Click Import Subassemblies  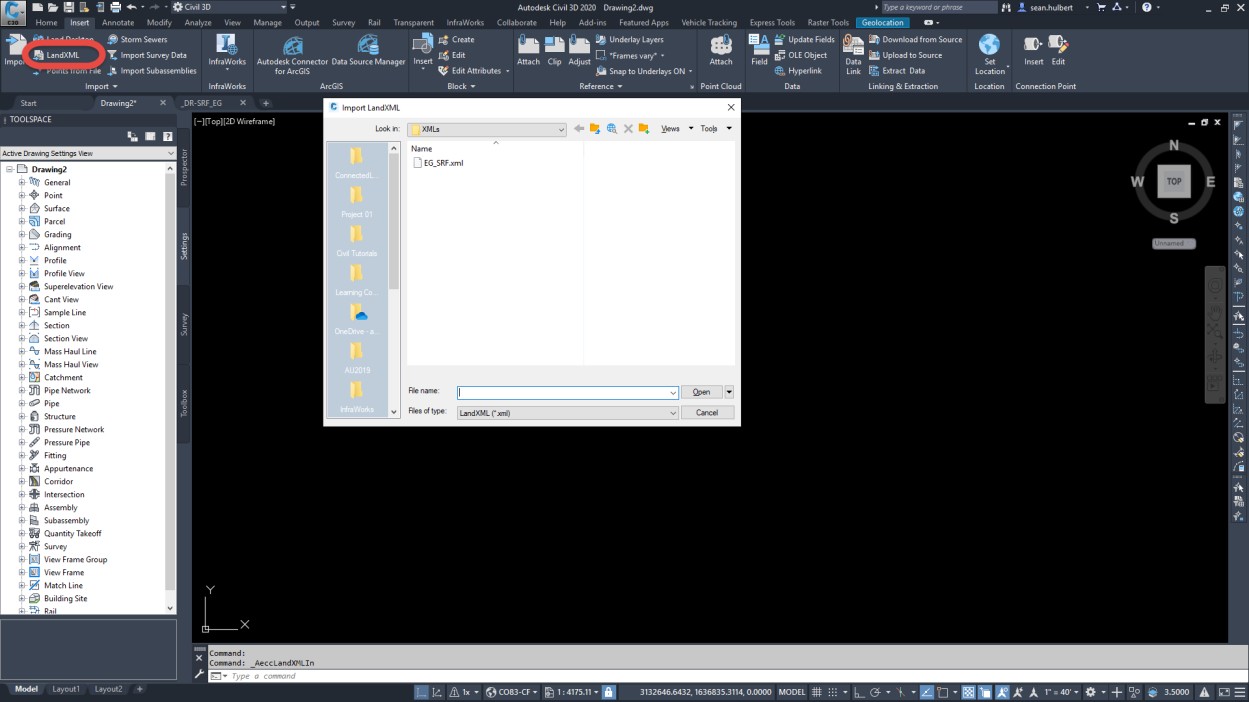tap(152, 71)
